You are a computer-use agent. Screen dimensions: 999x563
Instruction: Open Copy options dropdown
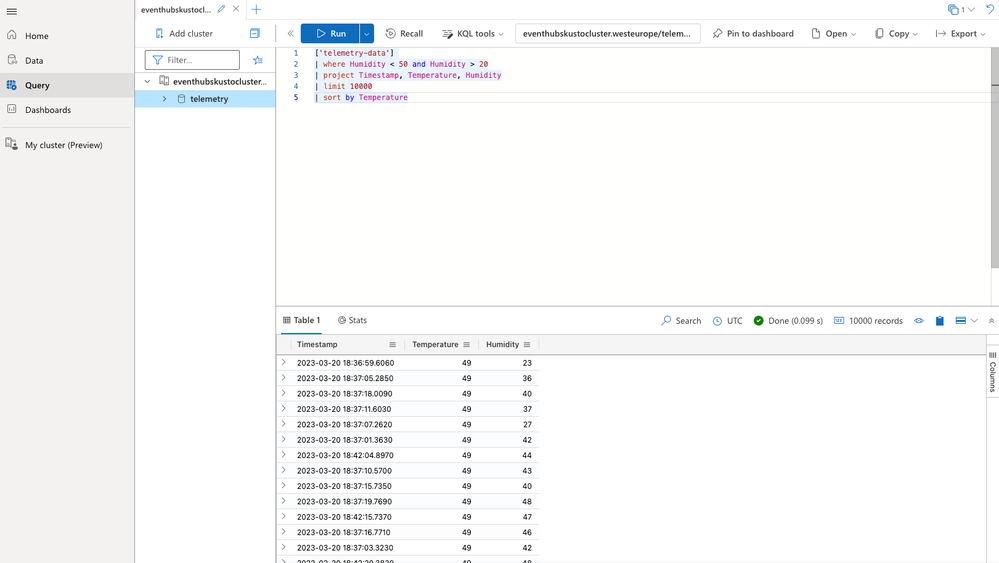896,33
